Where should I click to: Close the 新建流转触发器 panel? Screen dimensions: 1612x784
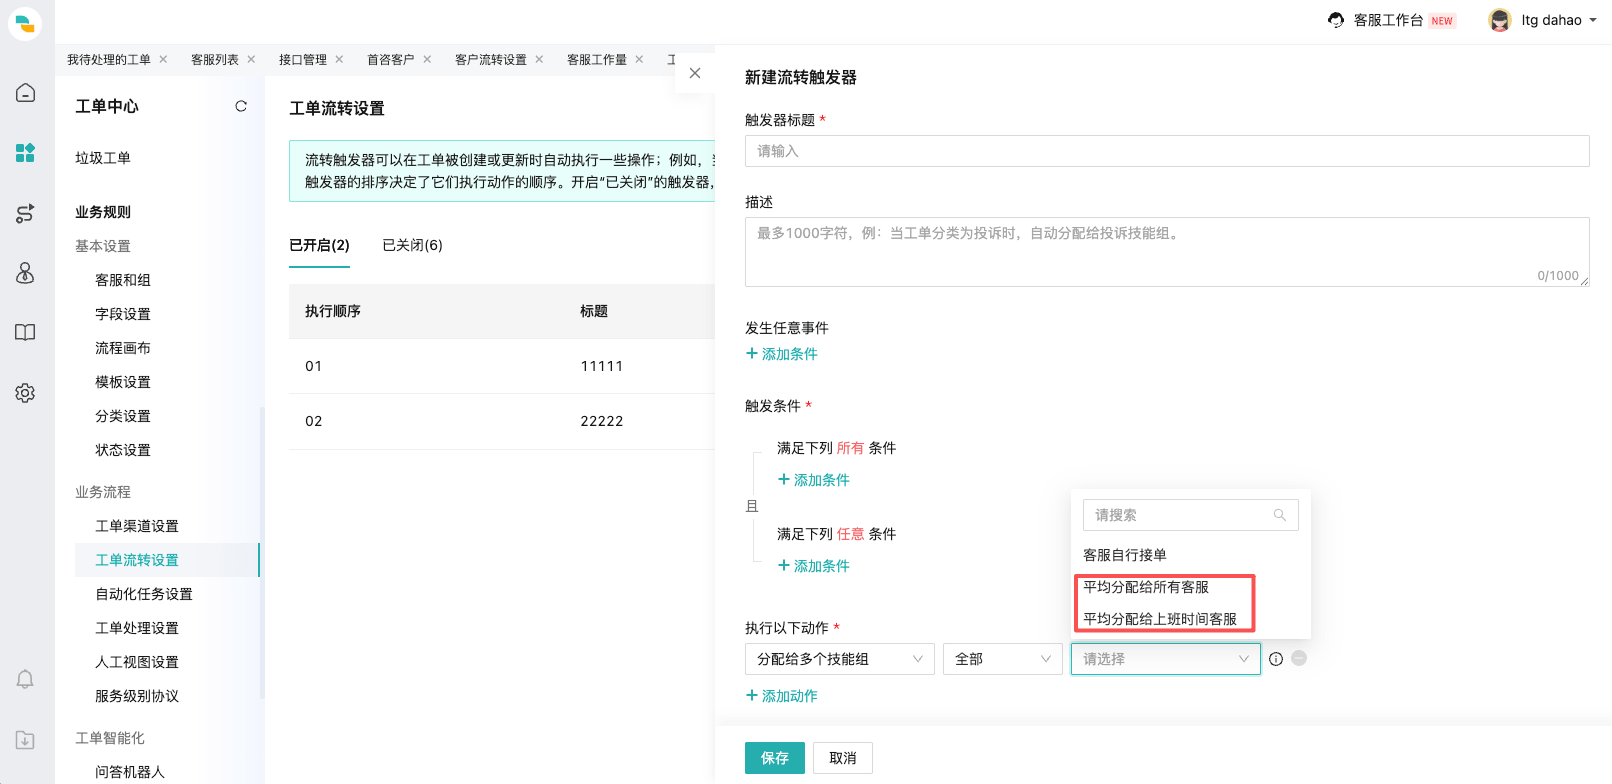pyautogui.click(x=695, y=73)
